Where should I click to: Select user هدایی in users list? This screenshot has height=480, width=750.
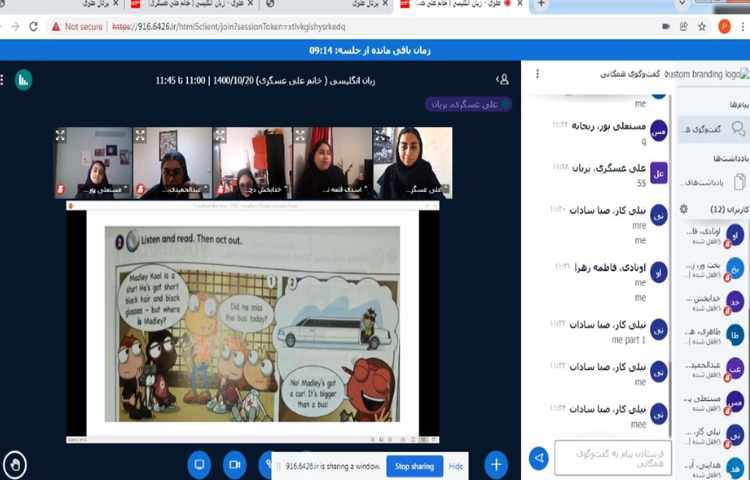pos(713,468)
